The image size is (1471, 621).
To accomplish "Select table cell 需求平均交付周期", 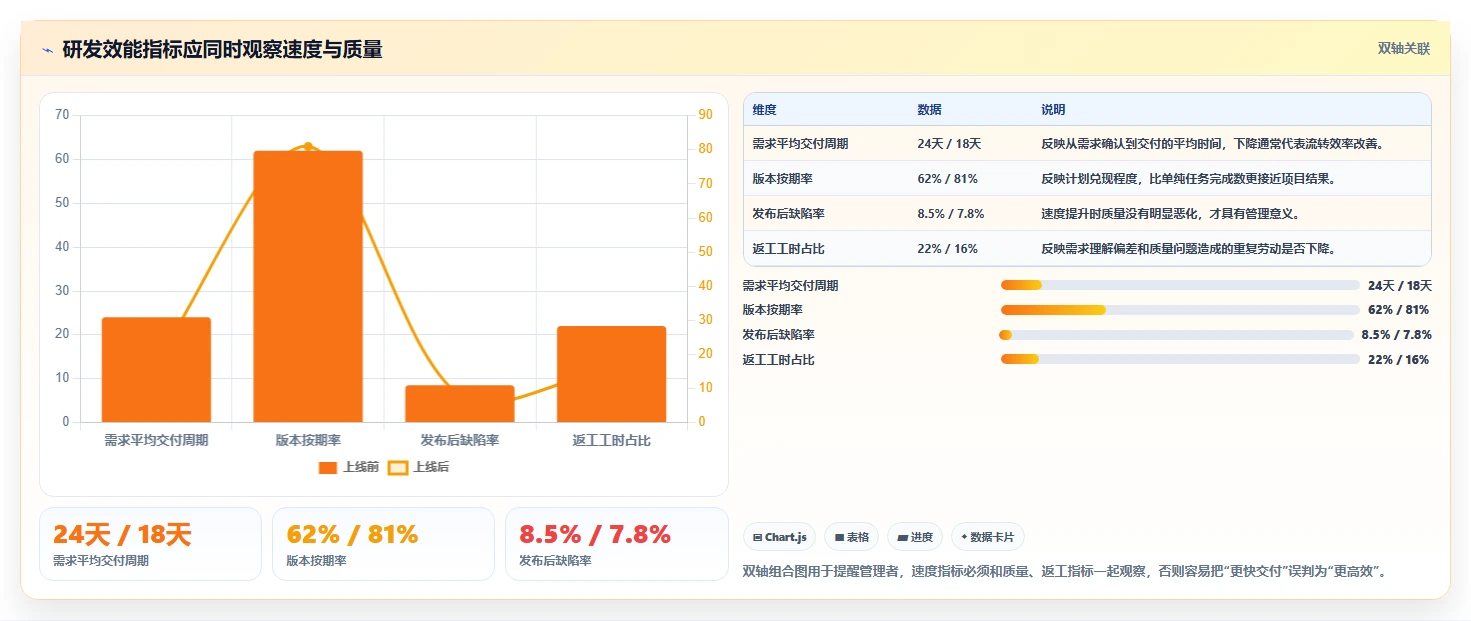I will point(800,144).
